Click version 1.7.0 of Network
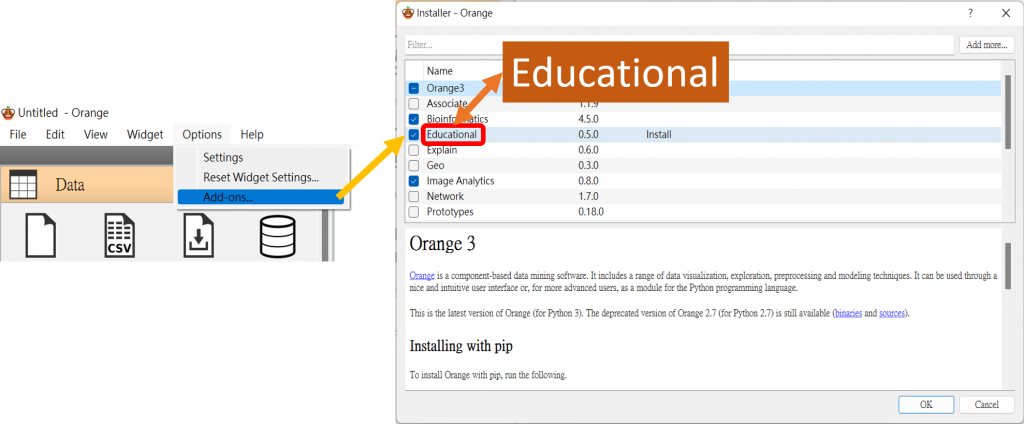Screen dimensions: 1024x424 coord(588,196)
